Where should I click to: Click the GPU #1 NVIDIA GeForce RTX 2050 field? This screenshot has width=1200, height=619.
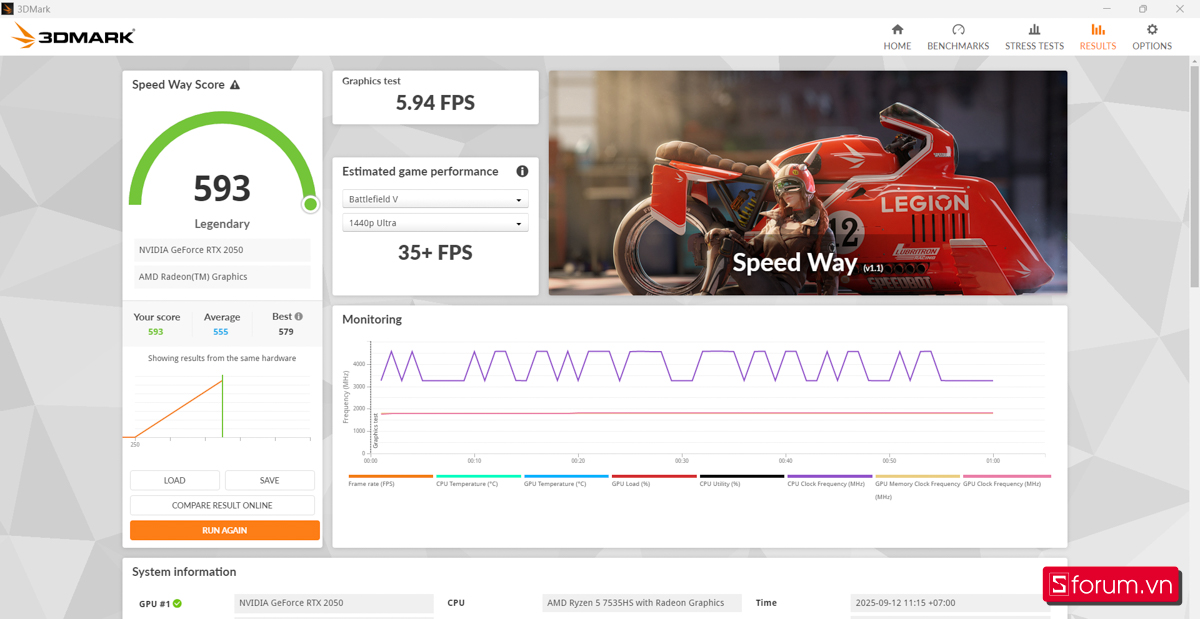tap(334, 603)
